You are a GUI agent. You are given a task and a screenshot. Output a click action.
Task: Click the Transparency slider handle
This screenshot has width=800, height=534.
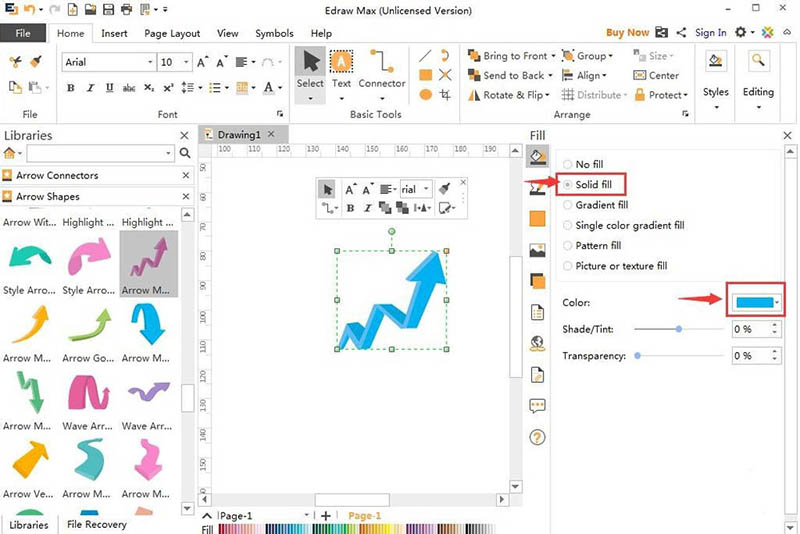pyautogui.click(x=638, y=355)
